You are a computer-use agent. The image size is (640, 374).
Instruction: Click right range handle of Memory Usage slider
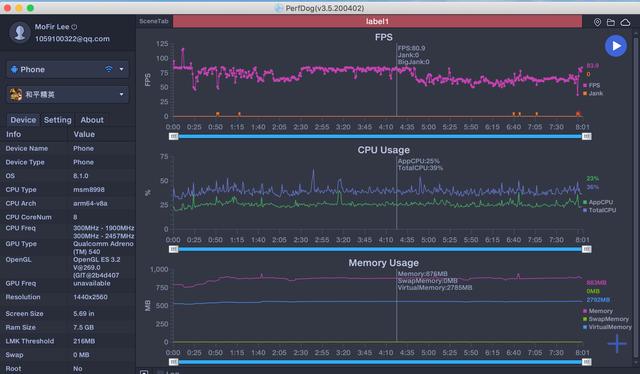tap(587, 362)
